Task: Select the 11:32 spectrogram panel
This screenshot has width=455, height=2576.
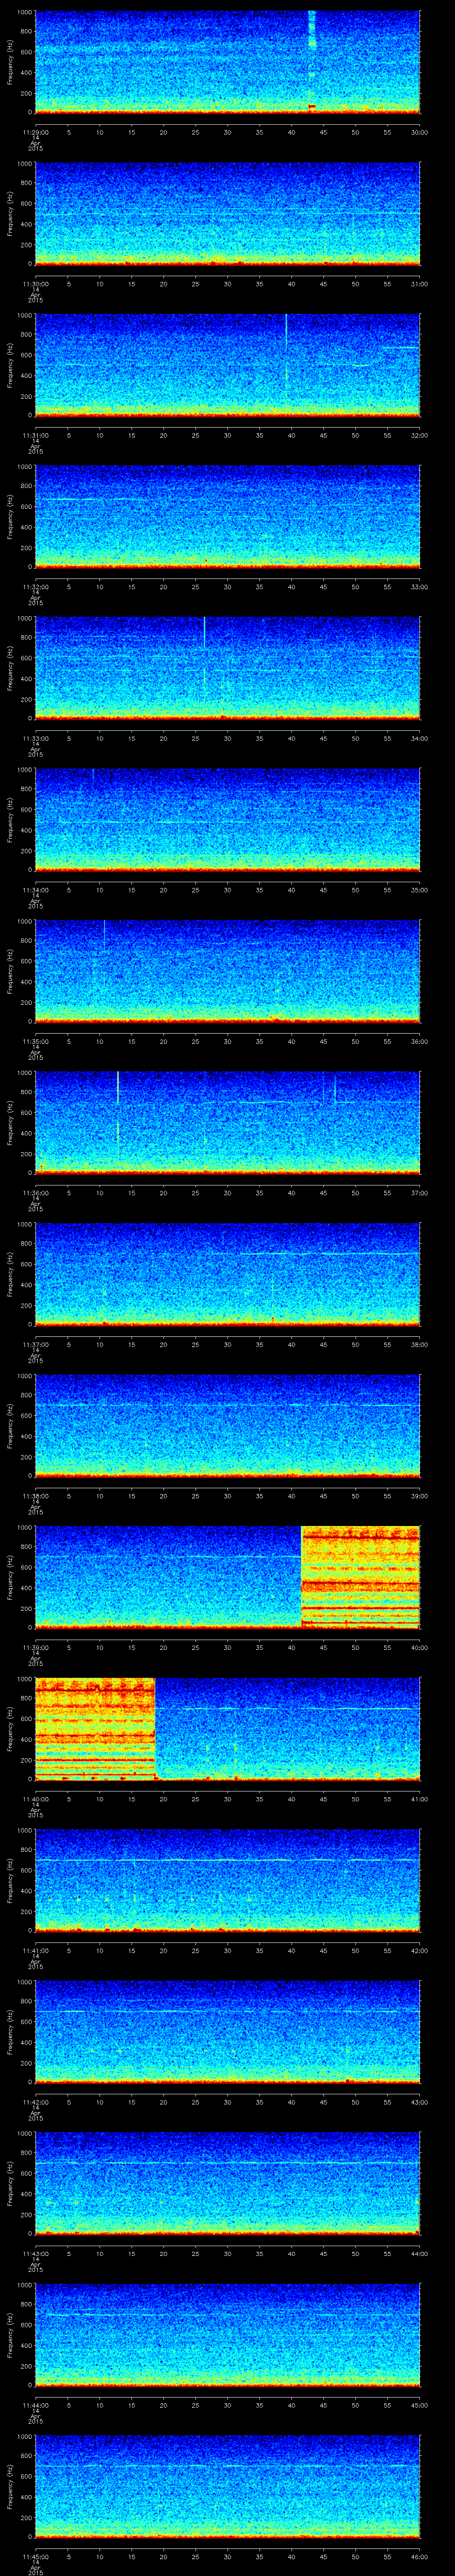Action: point(227,516)
